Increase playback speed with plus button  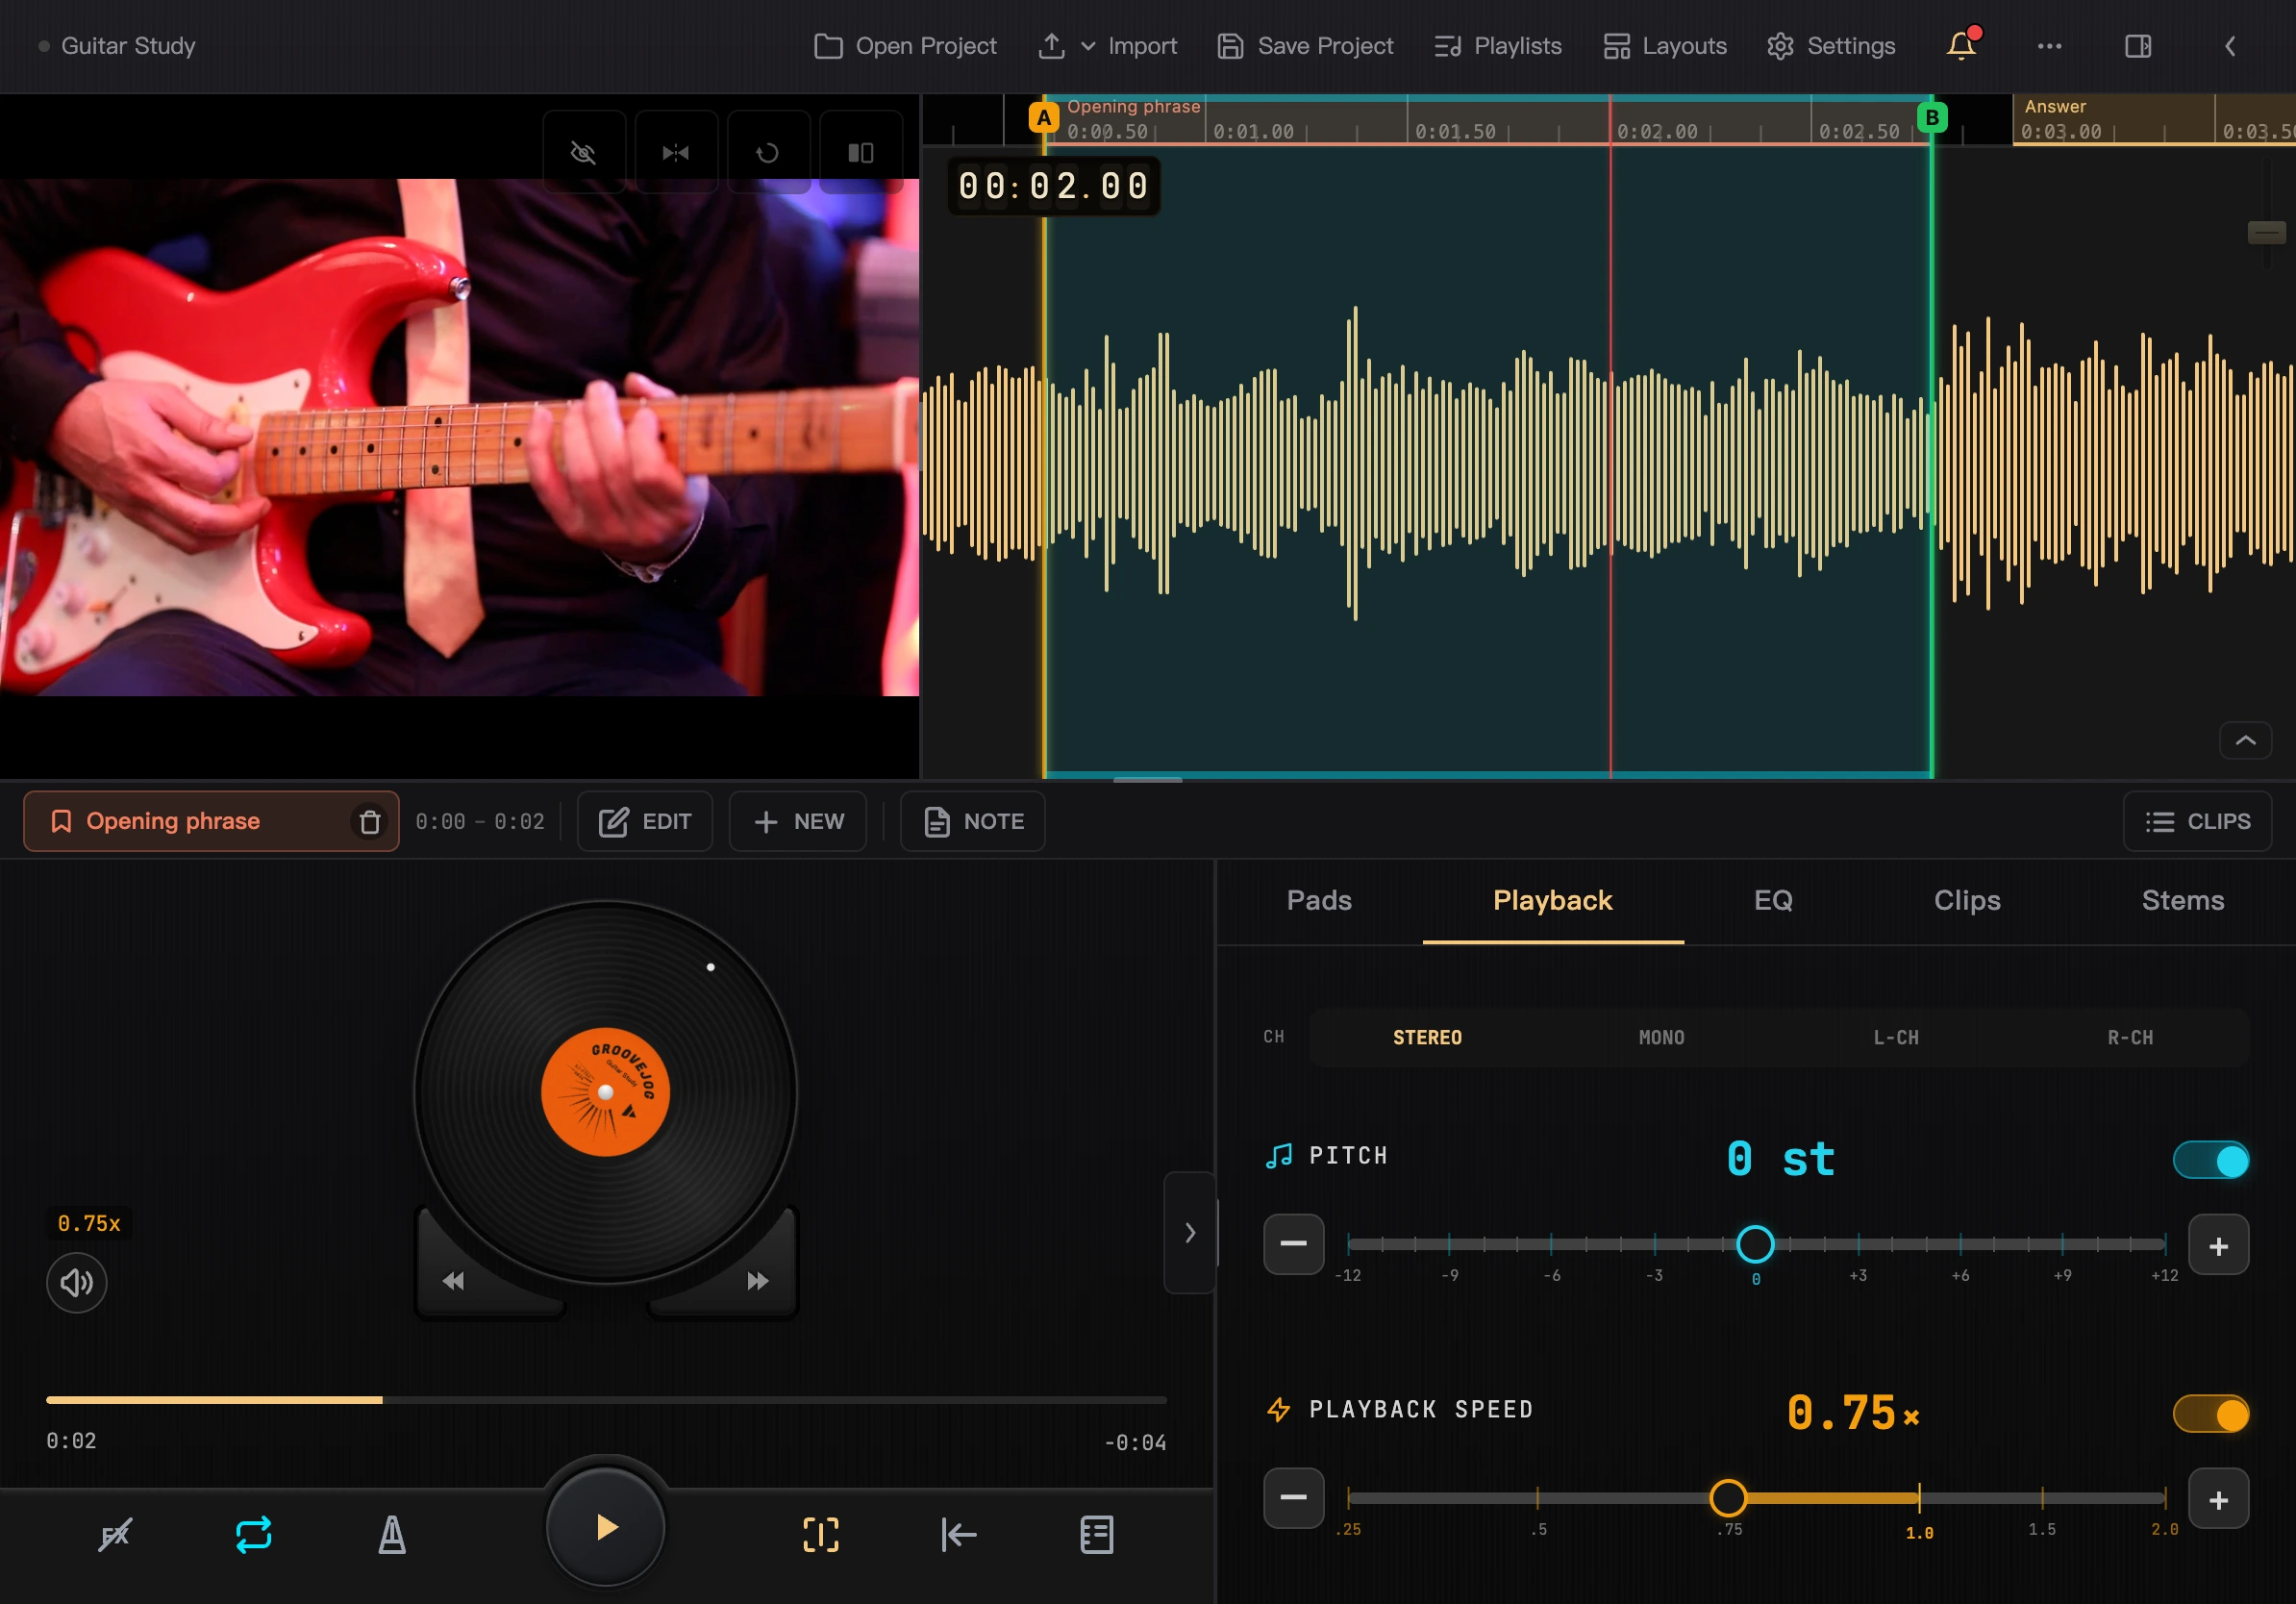point(2218,1499)
